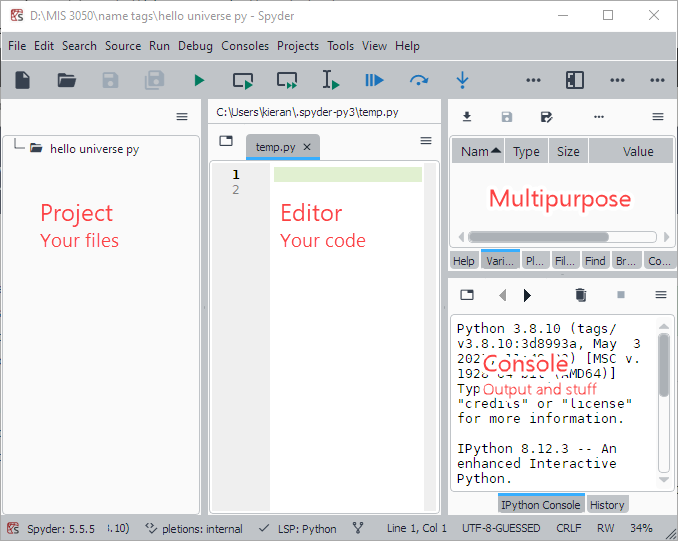Click the Save file toolbar icon
Viewport: 678px width, 541px height.
pyautogui.click(x=110, y=80)
